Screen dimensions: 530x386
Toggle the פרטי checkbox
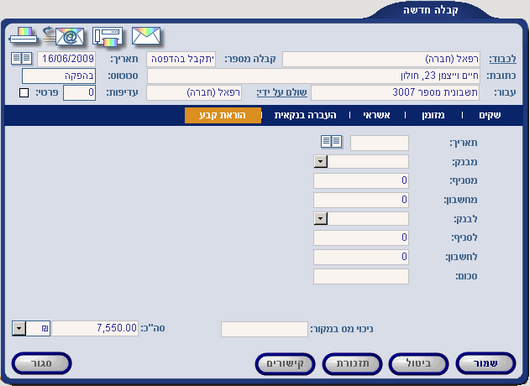[x=24, y=93]
